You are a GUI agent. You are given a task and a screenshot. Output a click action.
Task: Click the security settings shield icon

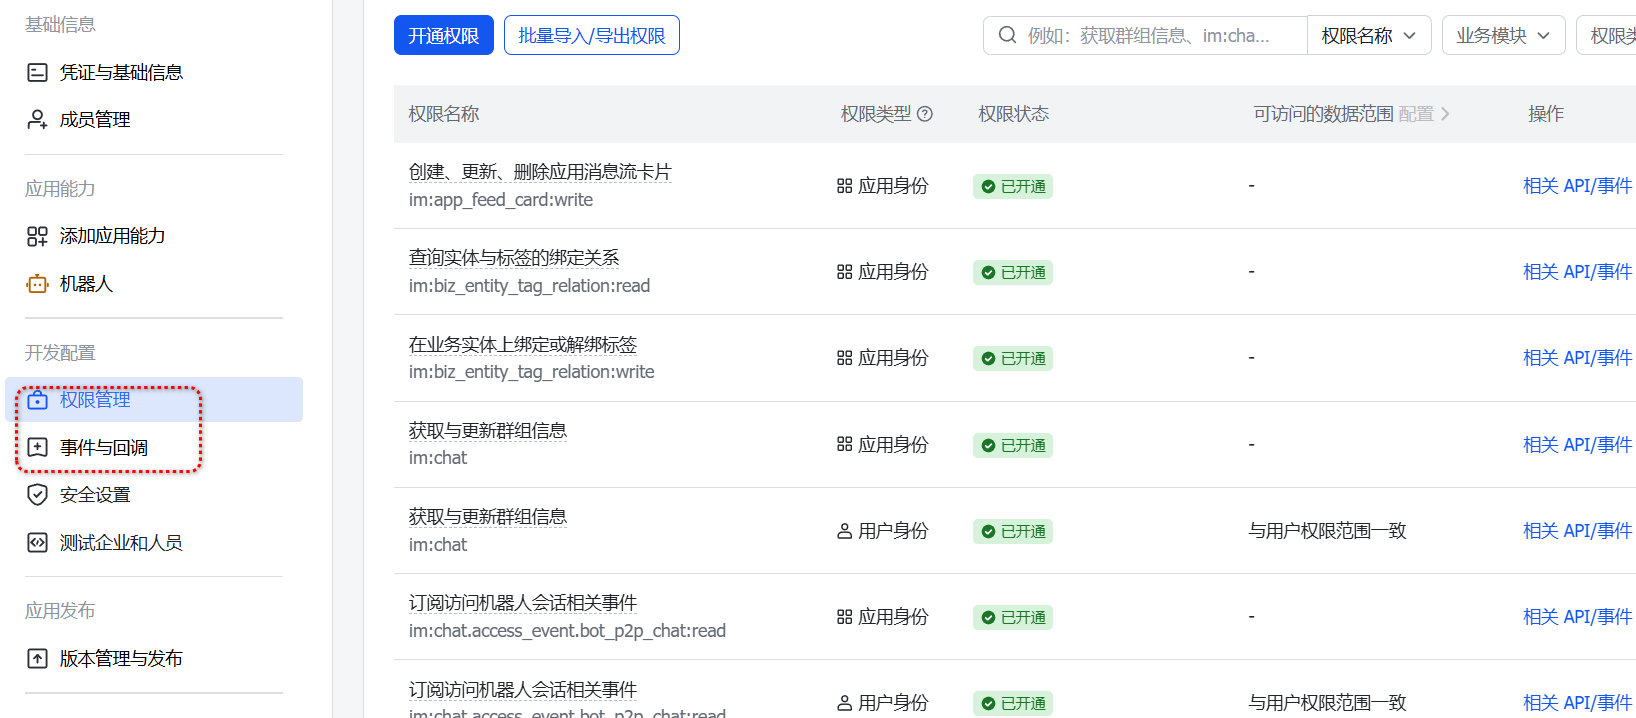click(x=37, y=495)
